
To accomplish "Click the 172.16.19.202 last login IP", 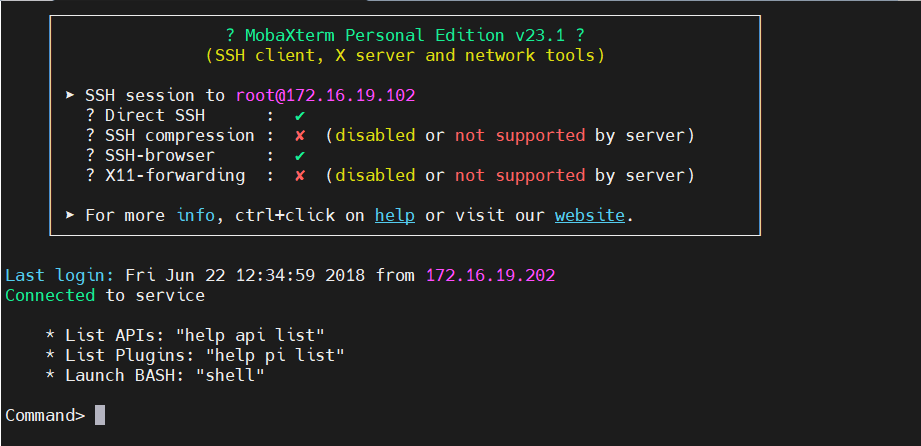I will click(490, 275).
